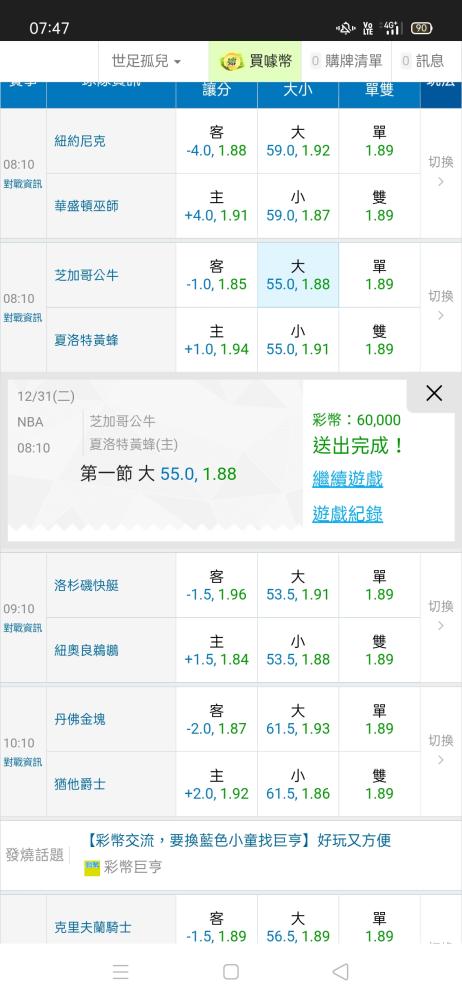The image size is (462, 1000).
Task: Tap the battery indicator in status bar
Action: 421,28
